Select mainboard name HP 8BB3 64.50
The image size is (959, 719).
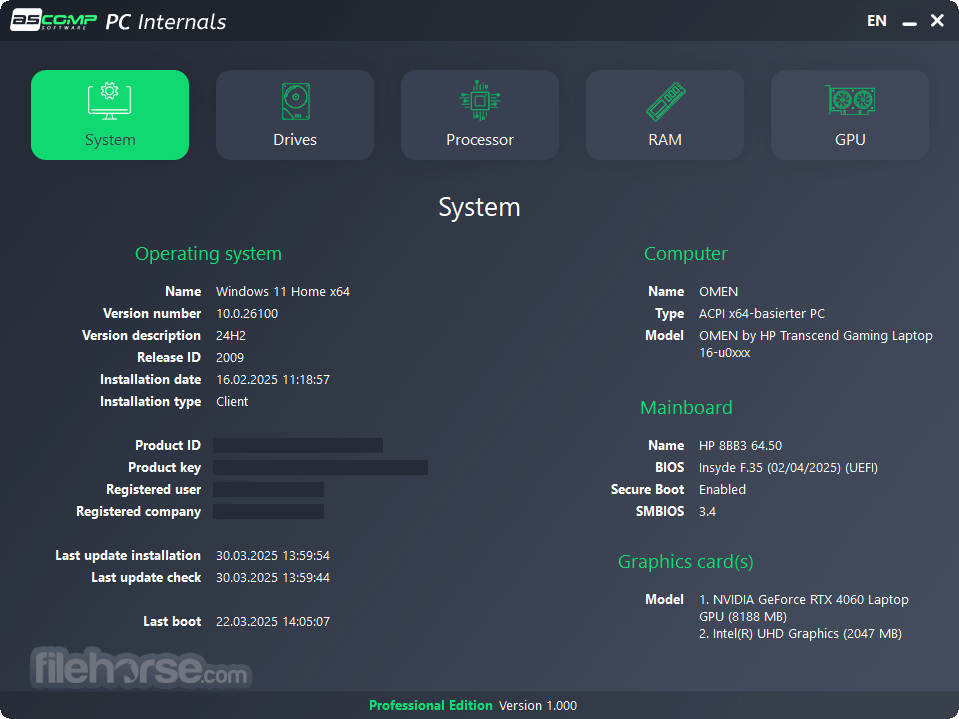pos(741,446)
